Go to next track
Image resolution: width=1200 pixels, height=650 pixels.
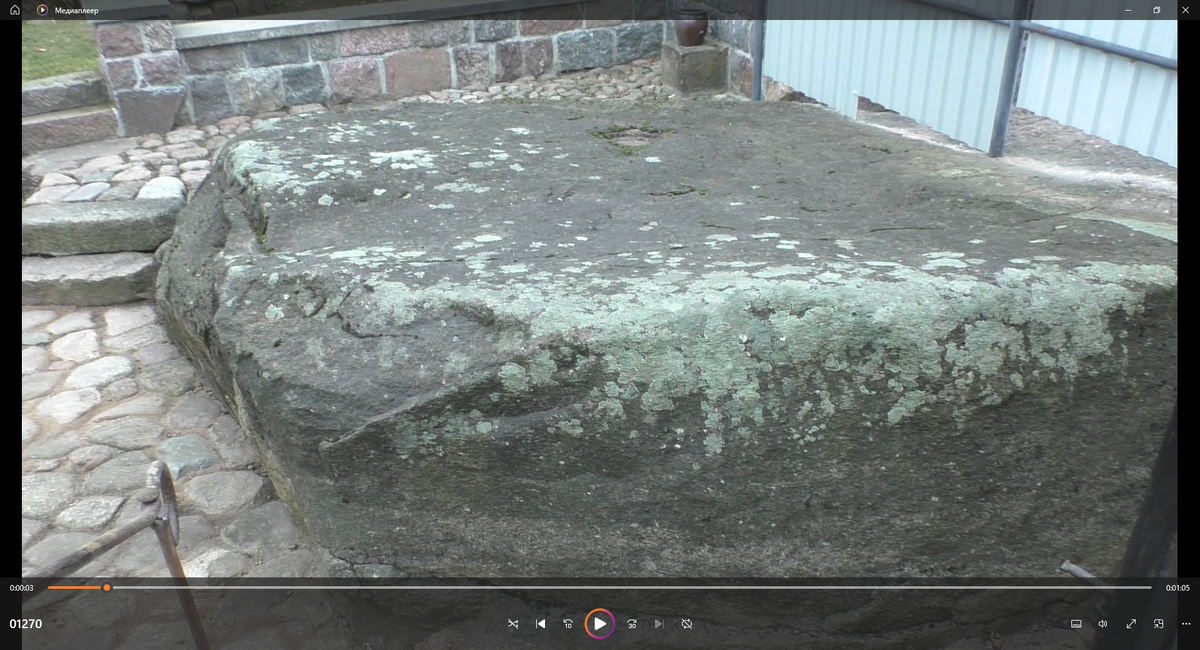coord(659,624)
